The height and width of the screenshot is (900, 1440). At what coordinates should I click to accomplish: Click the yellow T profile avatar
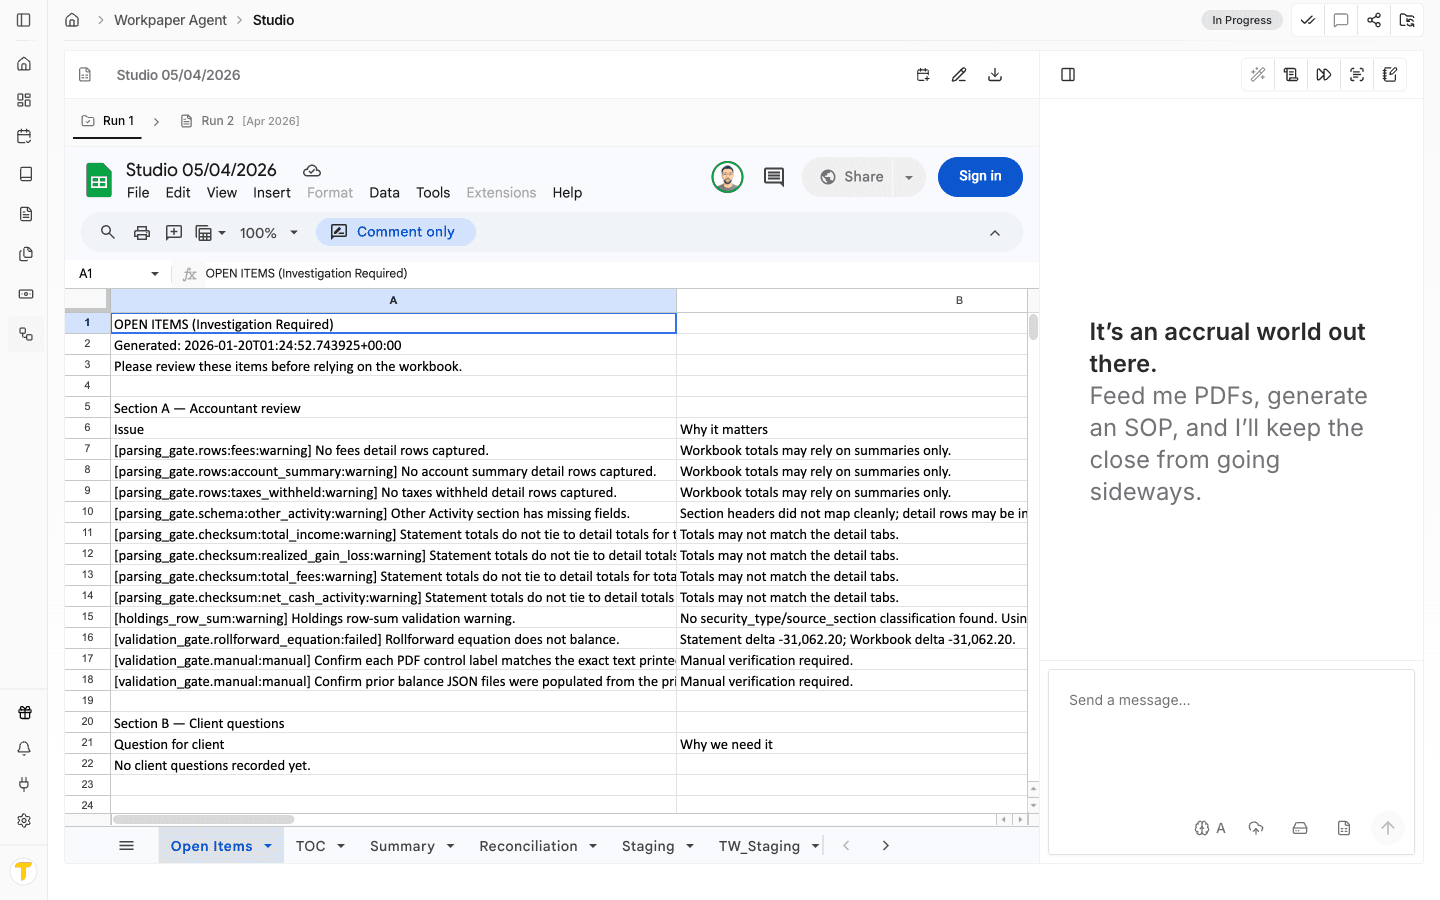pyautogui.click(x=24, y=871)
